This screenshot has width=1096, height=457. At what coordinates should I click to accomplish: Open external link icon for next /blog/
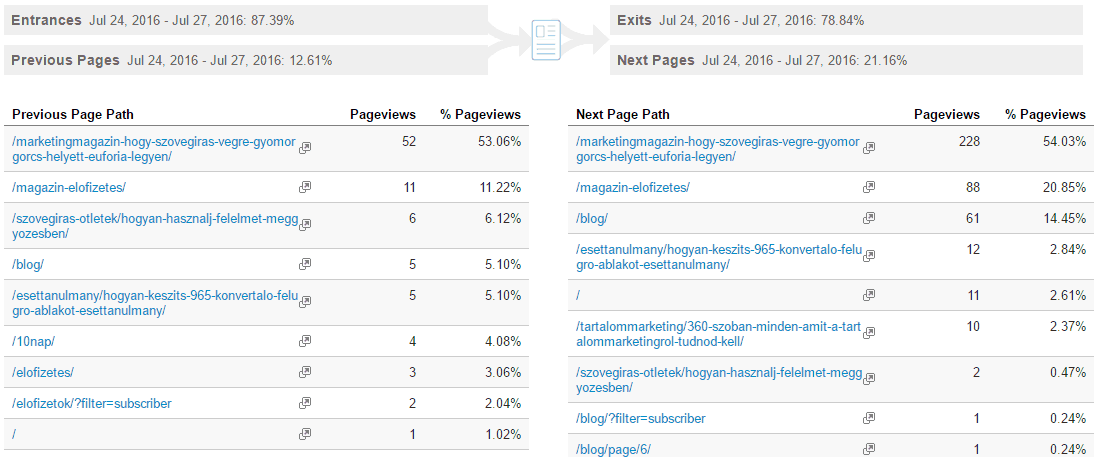869,218
